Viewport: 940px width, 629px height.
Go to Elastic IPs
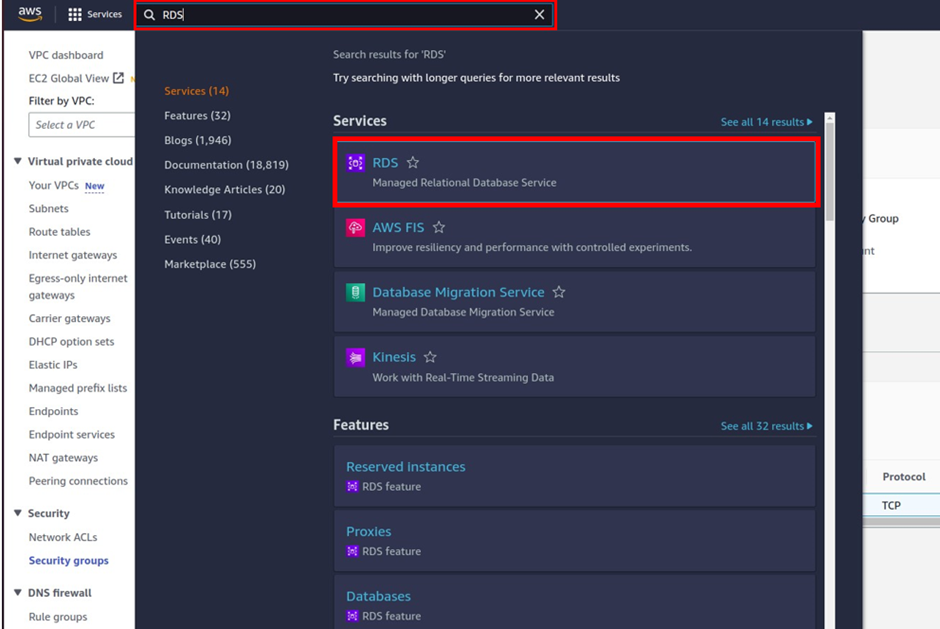click(53, 365)
